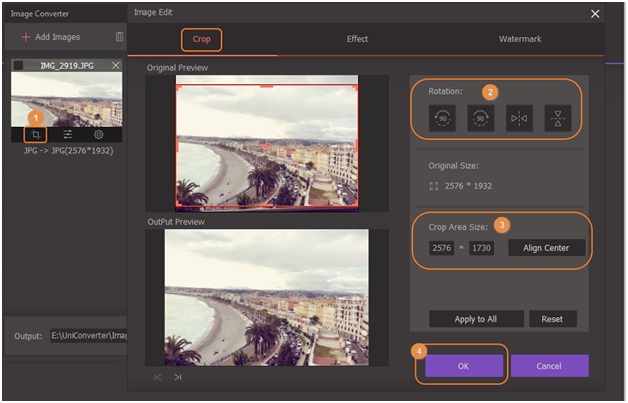
Task: Confirm the crop with OK
Action: coord(463,366)
